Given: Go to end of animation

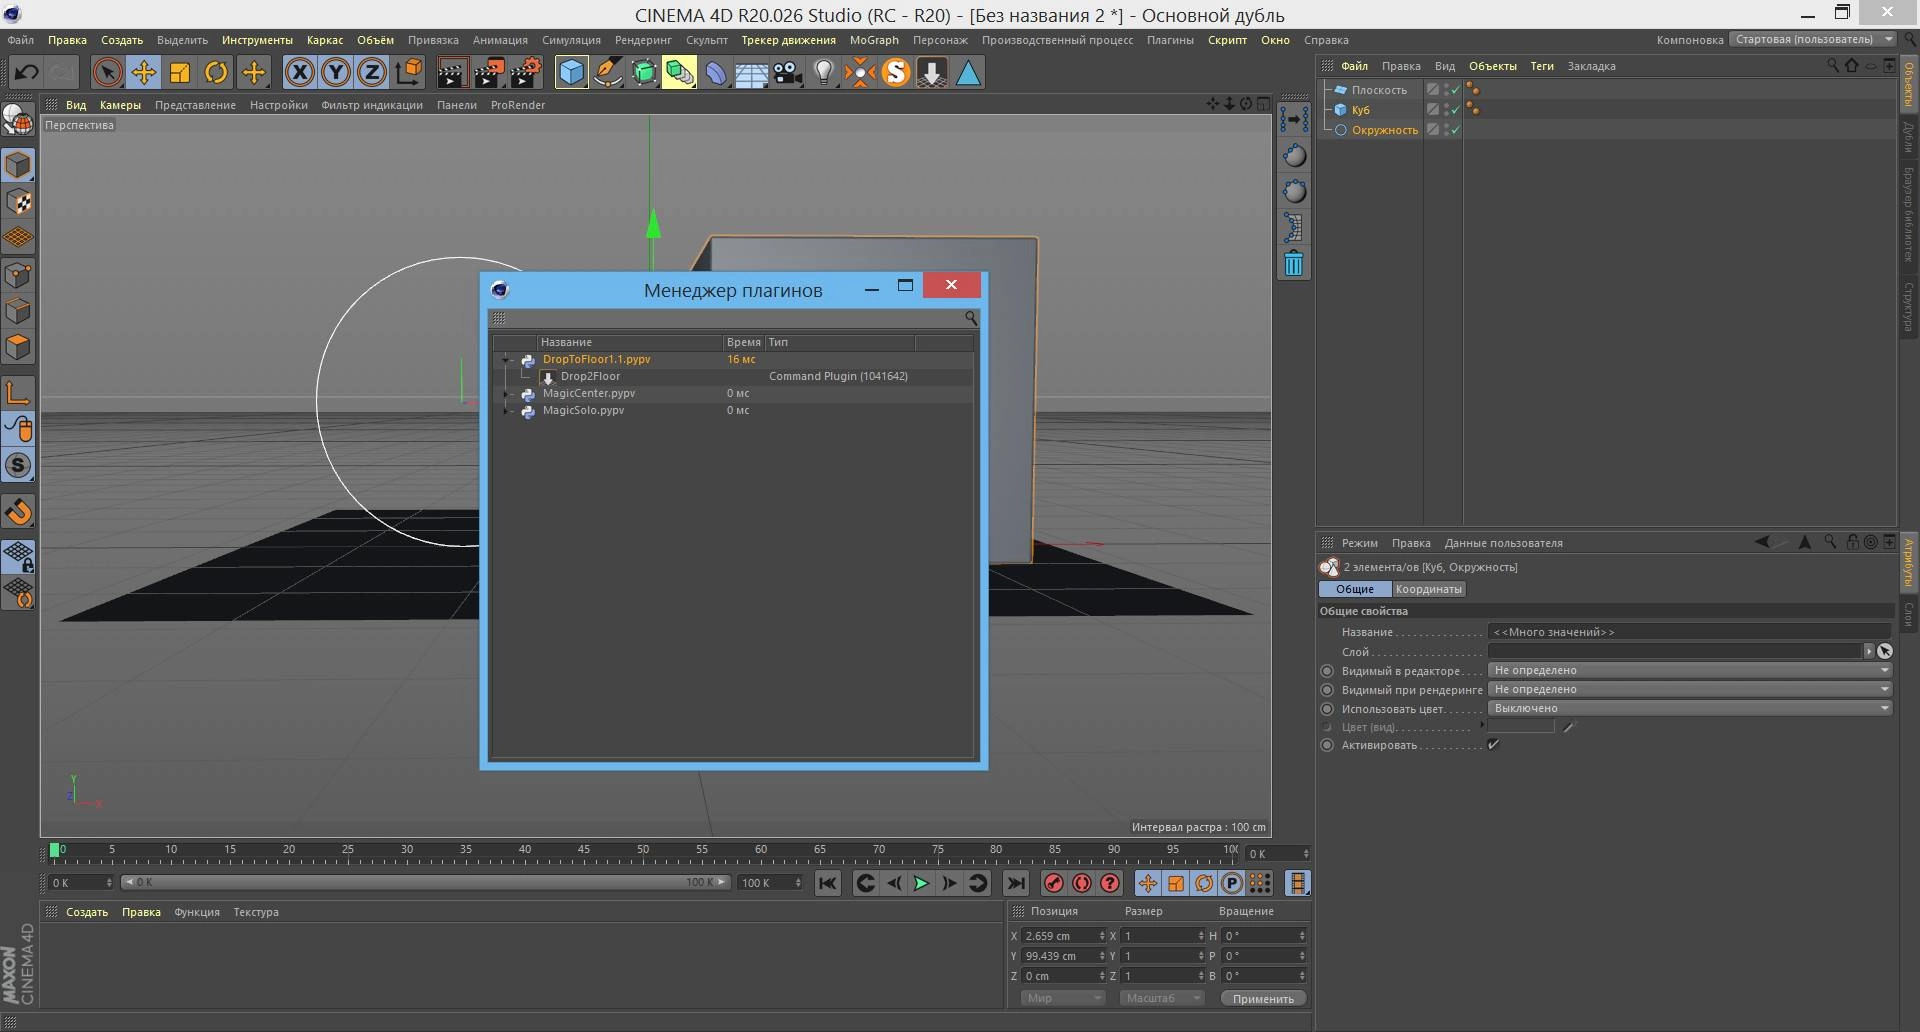Looking at the screenshot, I should [1016, 883].
